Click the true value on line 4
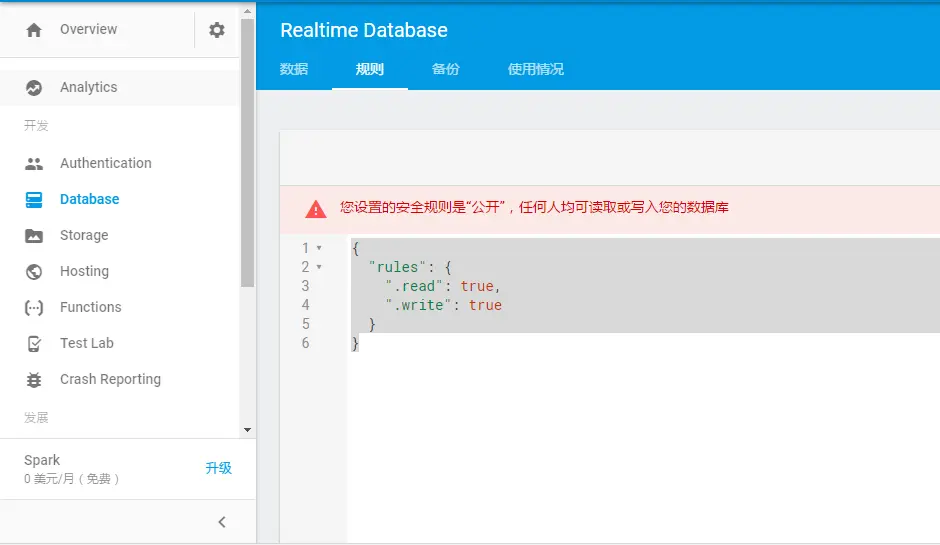Image resolution: width=940 pixels, height=545 pixels. (485, 305)
